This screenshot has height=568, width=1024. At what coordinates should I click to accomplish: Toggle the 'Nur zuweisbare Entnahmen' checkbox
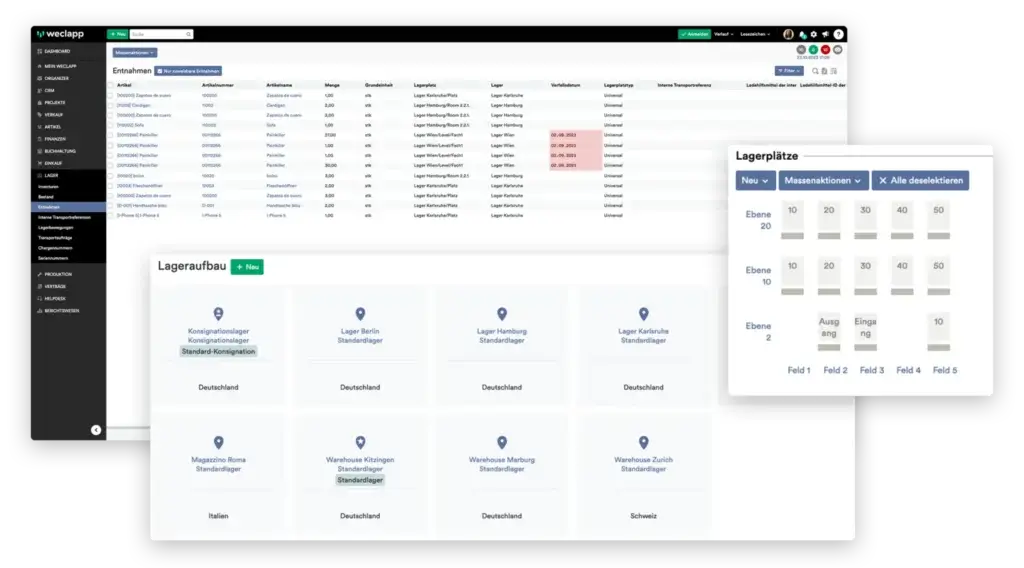point(160,71)
